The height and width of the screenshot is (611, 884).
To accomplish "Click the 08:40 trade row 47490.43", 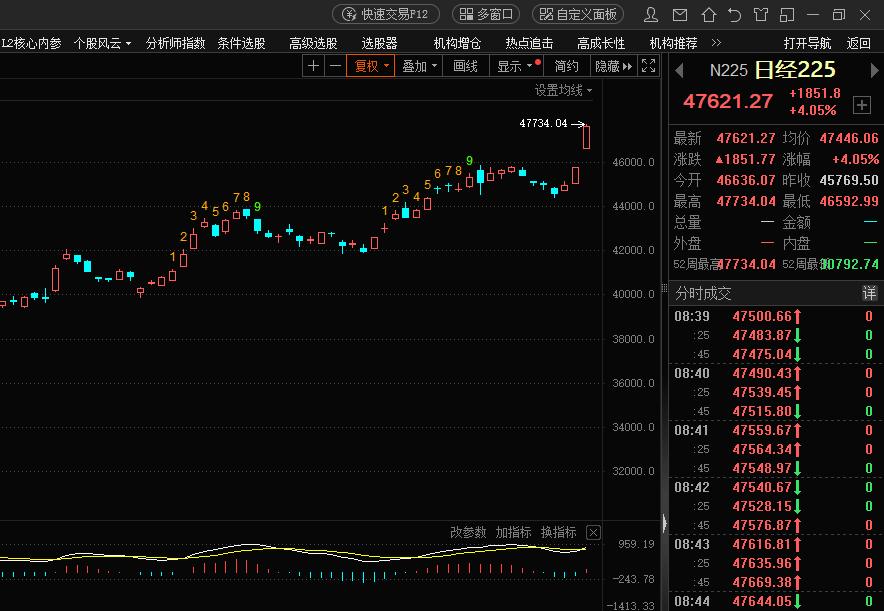I will (774, 373).
